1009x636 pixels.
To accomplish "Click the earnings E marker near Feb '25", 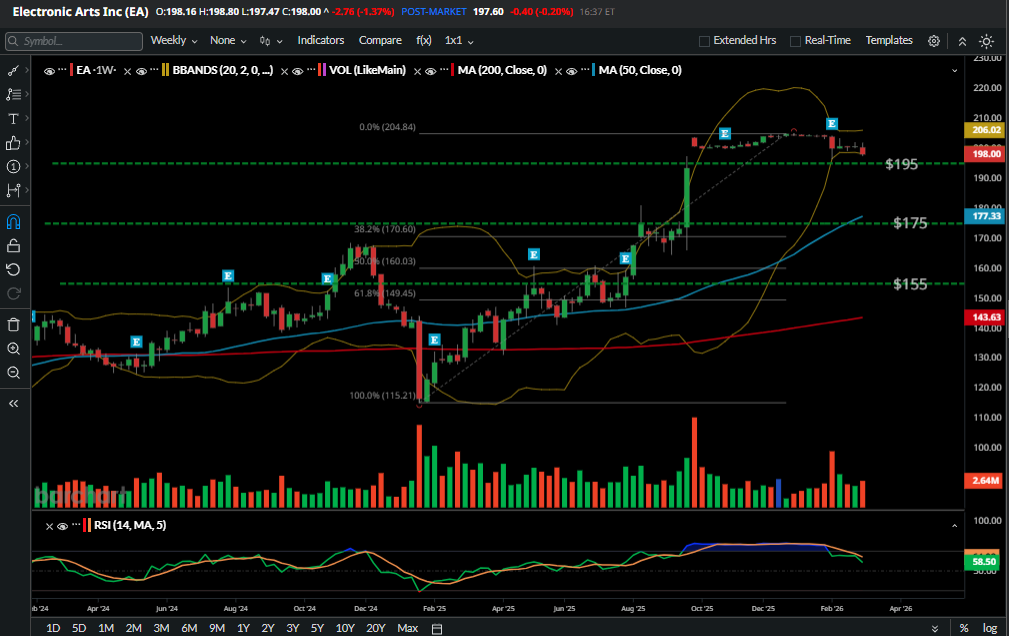I will pos(434,340).
